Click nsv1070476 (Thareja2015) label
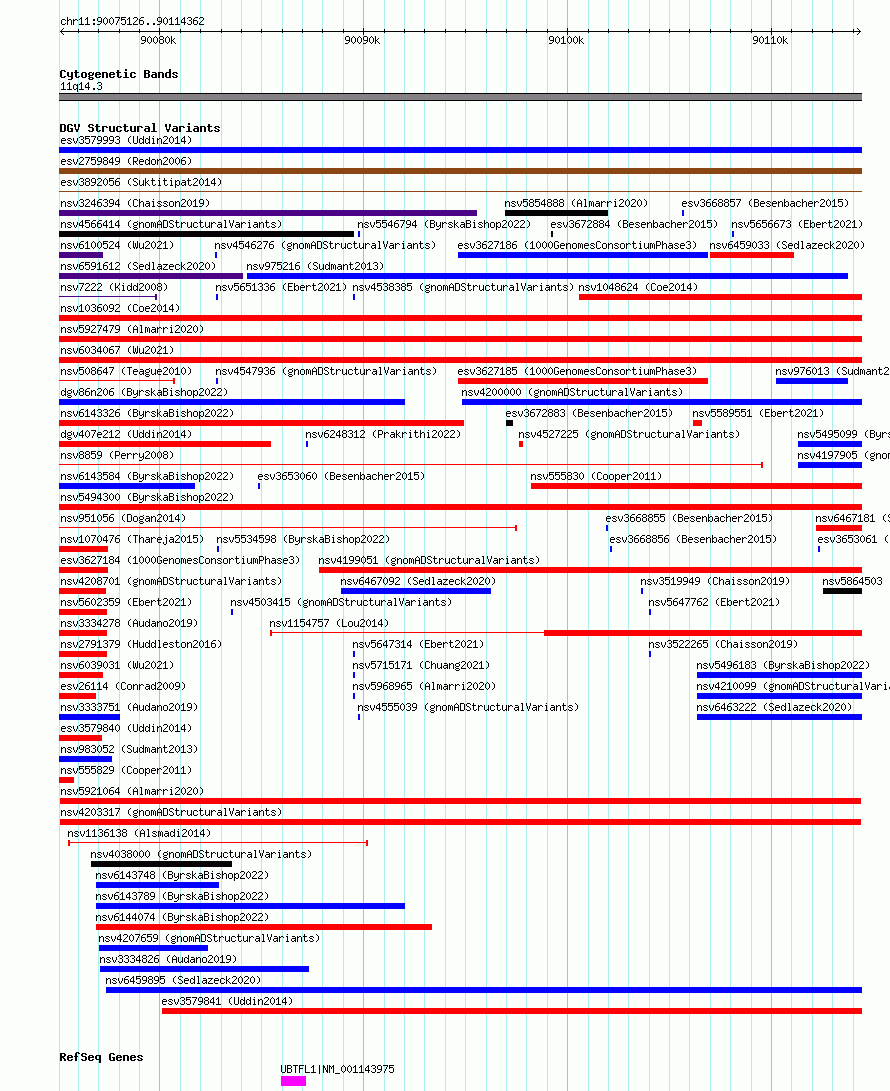The width and height of the screenshot is (890, 1091). coord(132,539)
